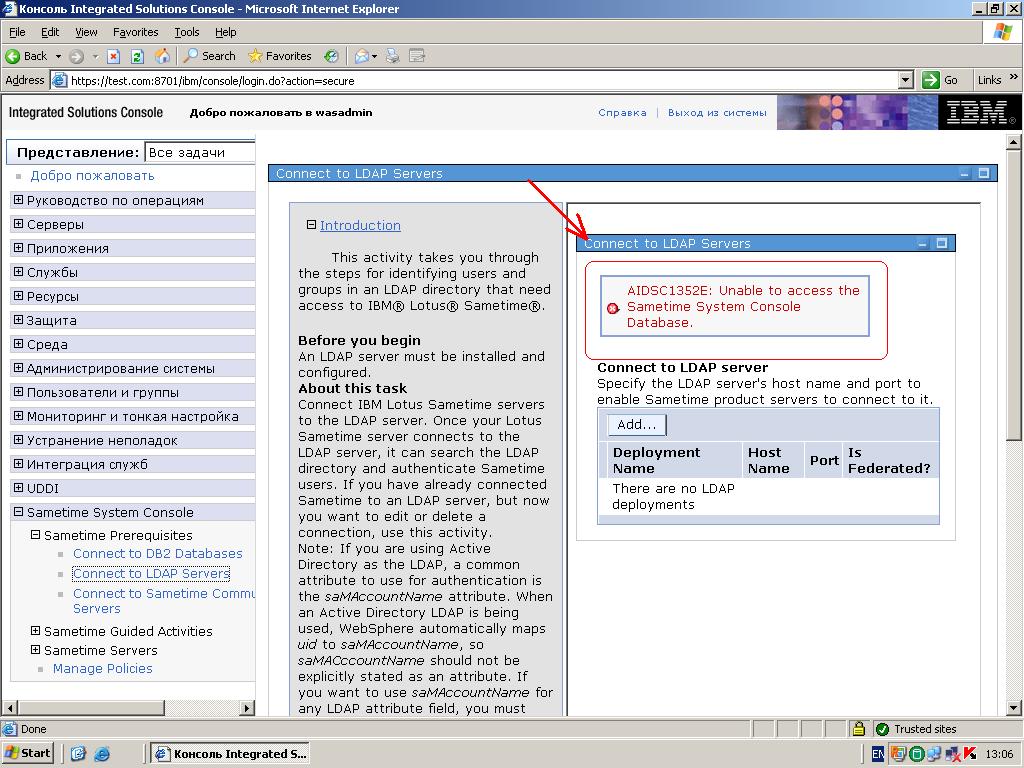Expand Мониторинг и тонкая настройка node
1024x768 pixels.
[19, 416]
